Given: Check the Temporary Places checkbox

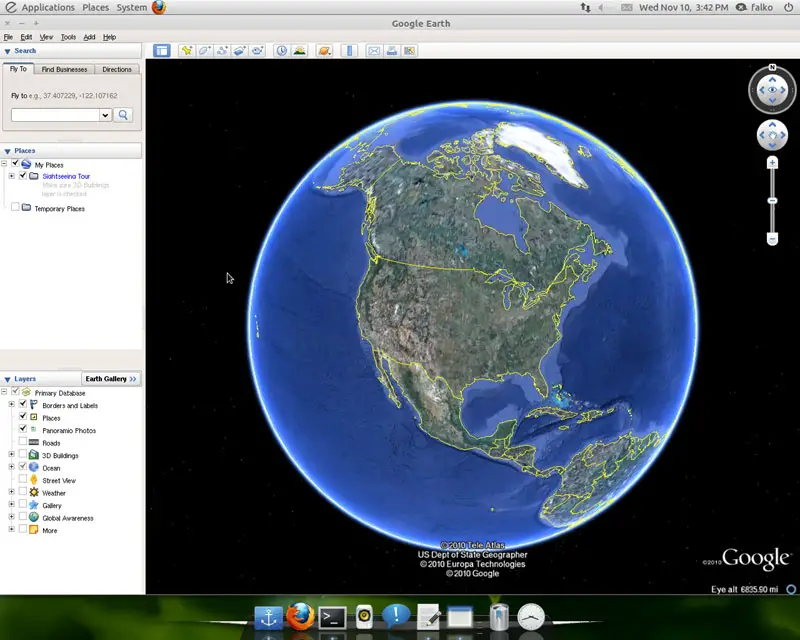Looking at the screenshot, I should [15, 207].
